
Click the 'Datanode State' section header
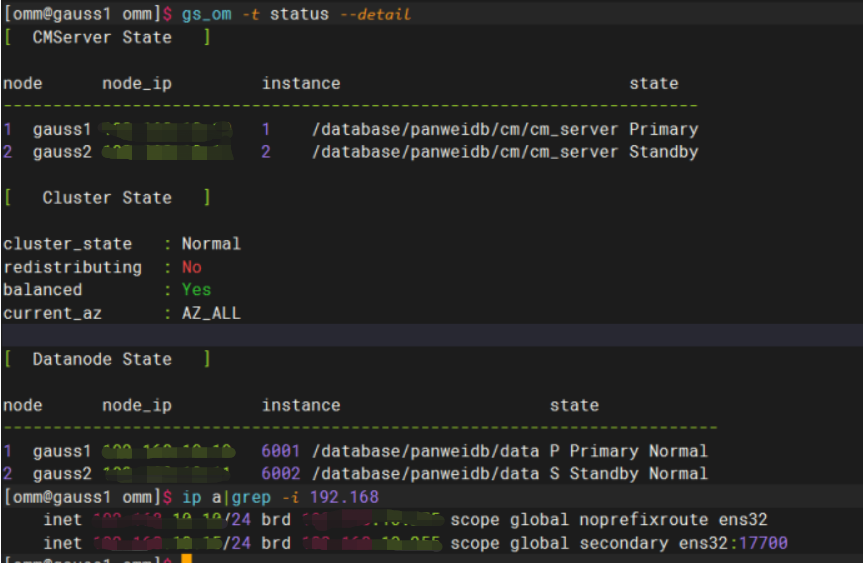(x=102, y=359)
